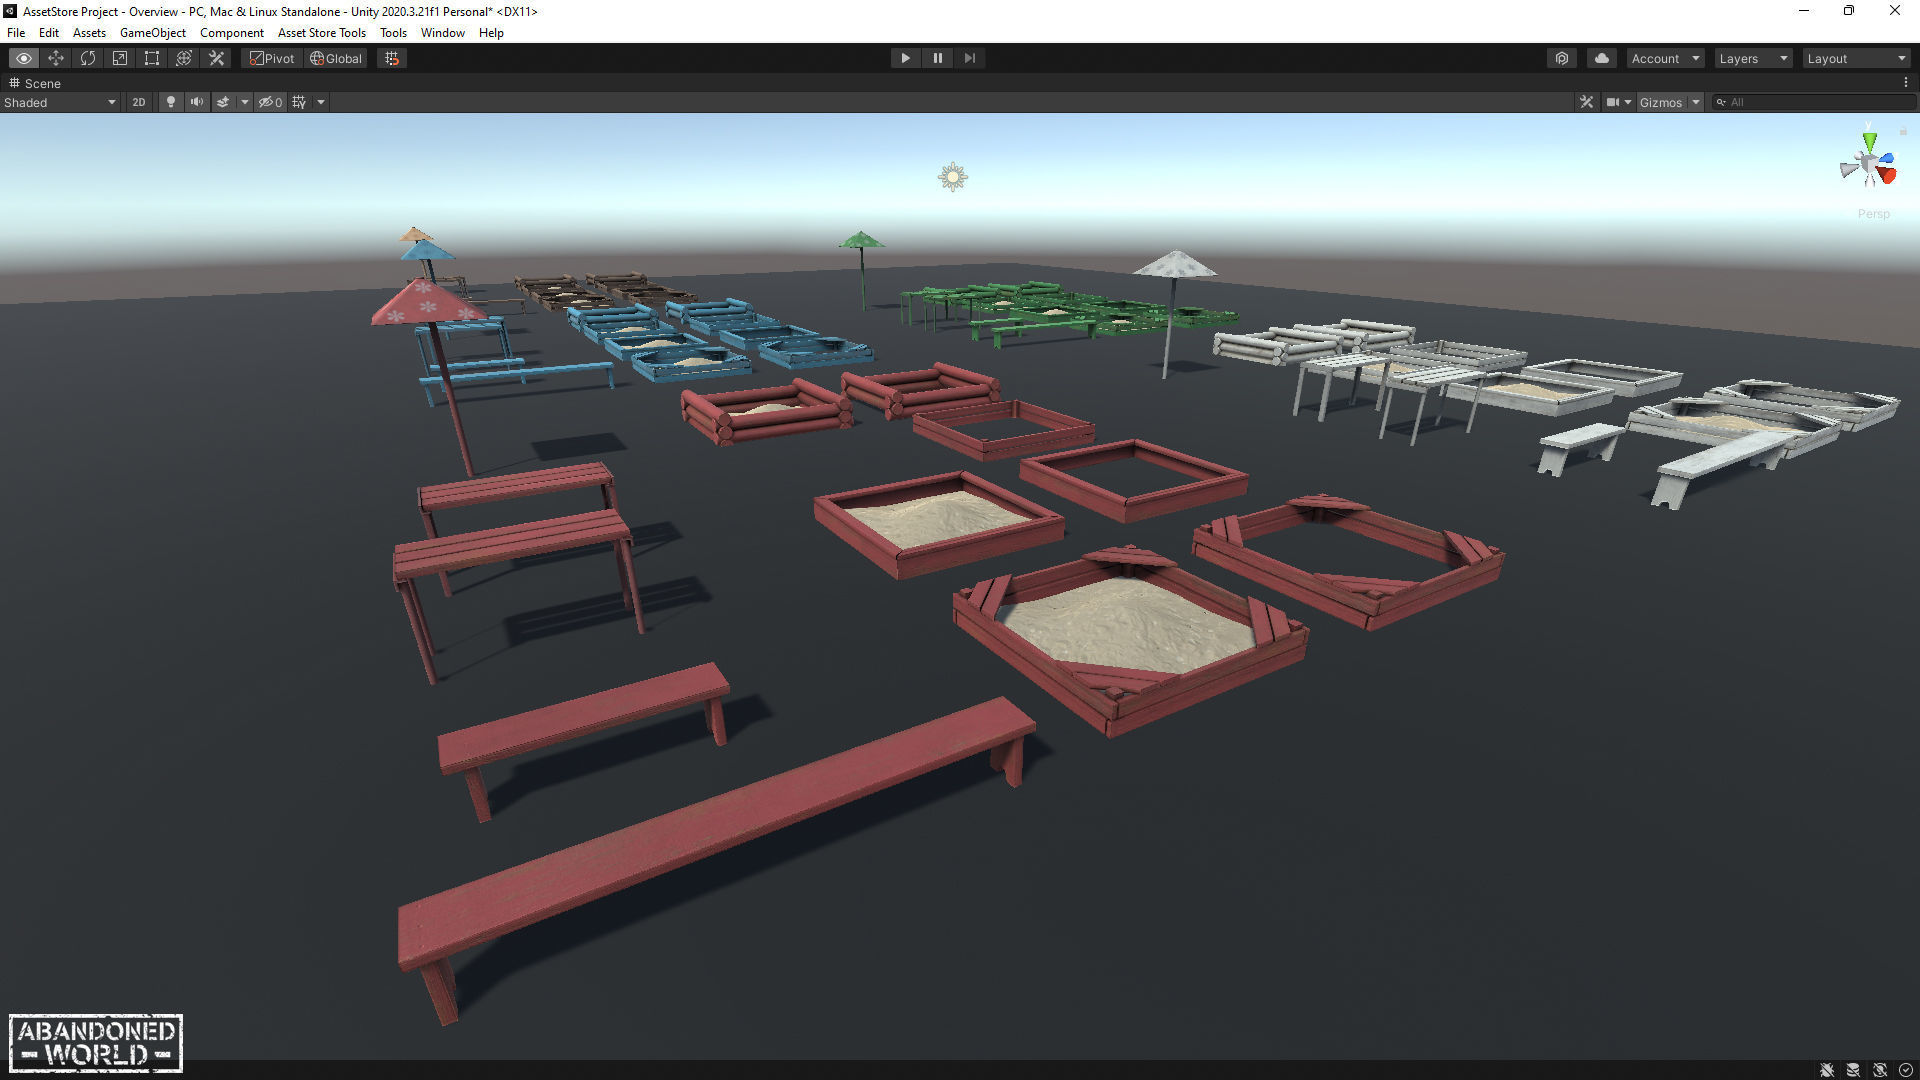Image resolution: width=1920 pixels, height=1080 pixels.
Task: Select the Rect Transform tool
Action: click(x=152, y=58)
